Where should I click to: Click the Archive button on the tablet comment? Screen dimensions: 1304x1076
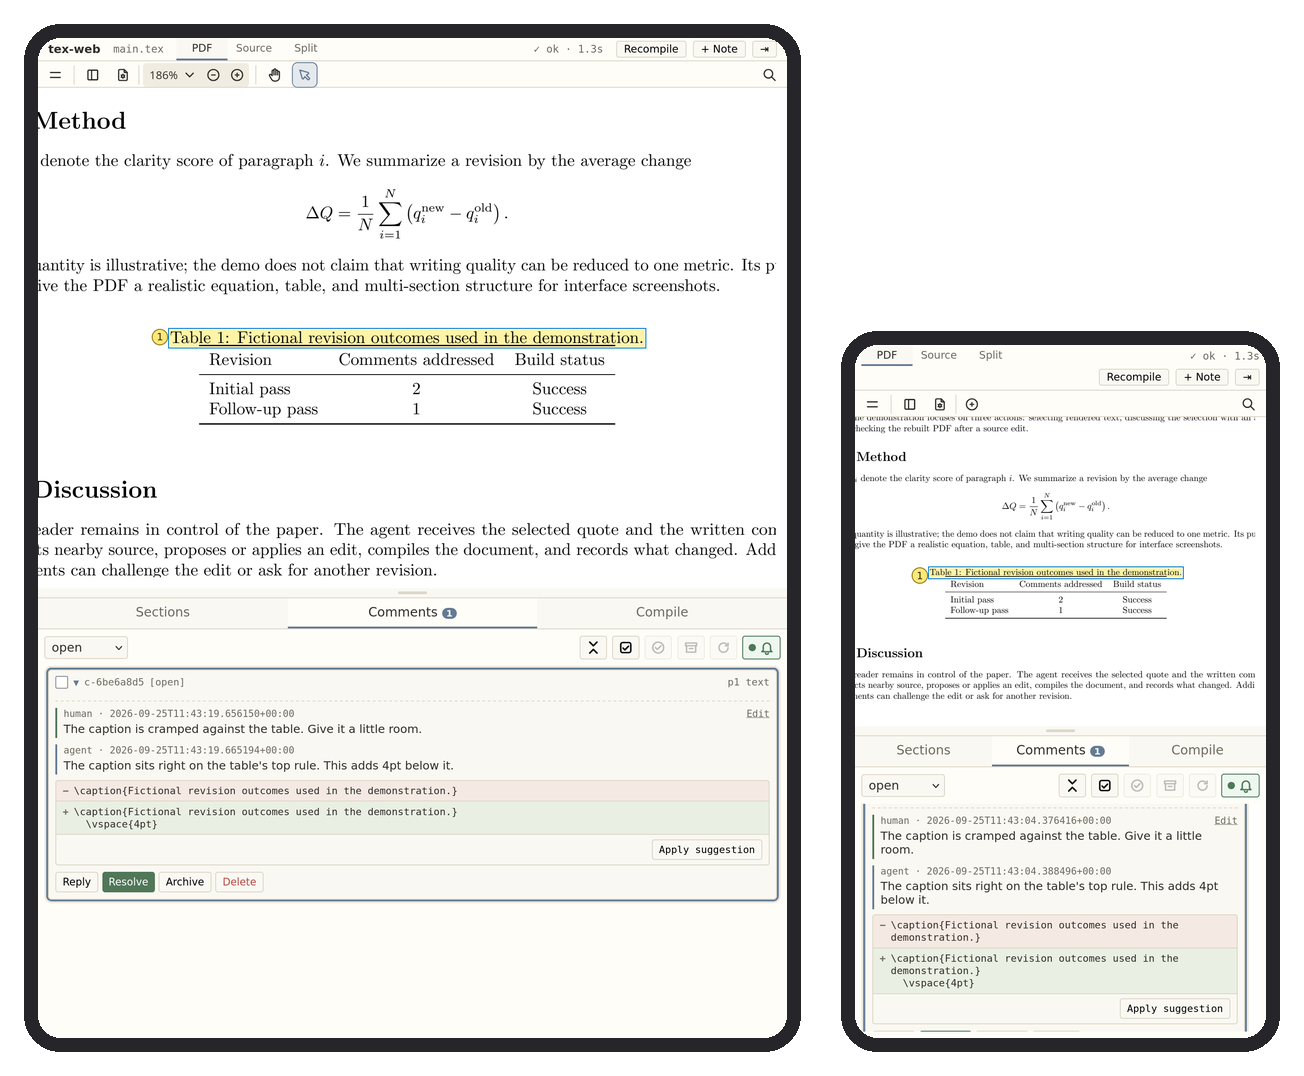click(185, 882)
